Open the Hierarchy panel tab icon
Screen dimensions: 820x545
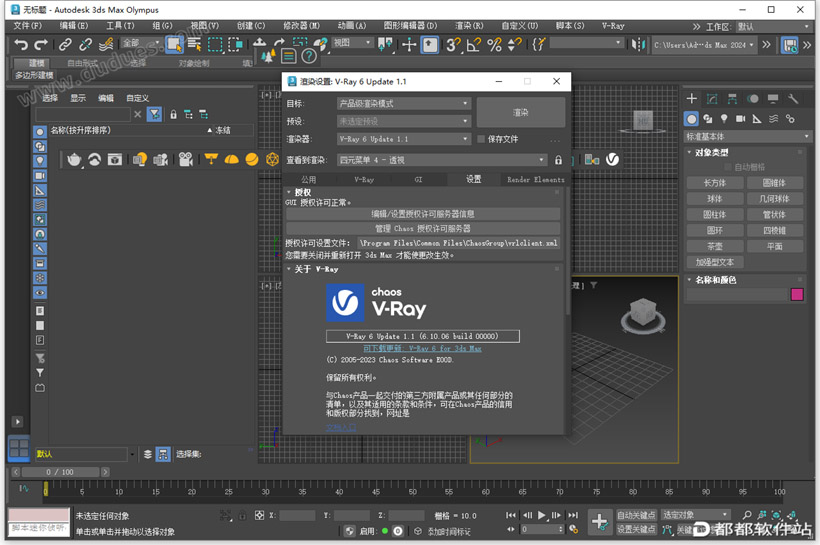point(732,98)
